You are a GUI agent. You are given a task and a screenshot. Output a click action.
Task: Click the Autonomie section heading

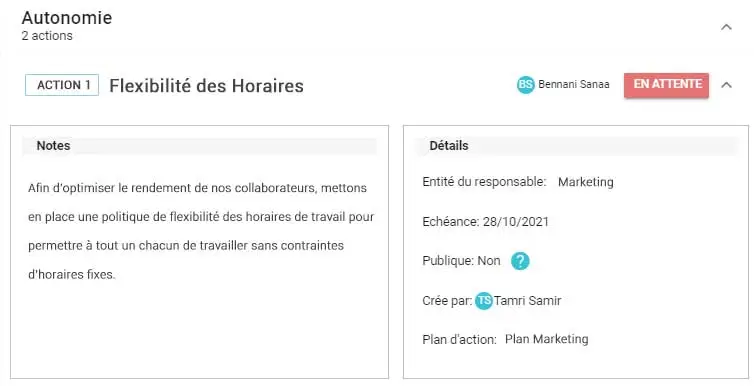point(67,17)
